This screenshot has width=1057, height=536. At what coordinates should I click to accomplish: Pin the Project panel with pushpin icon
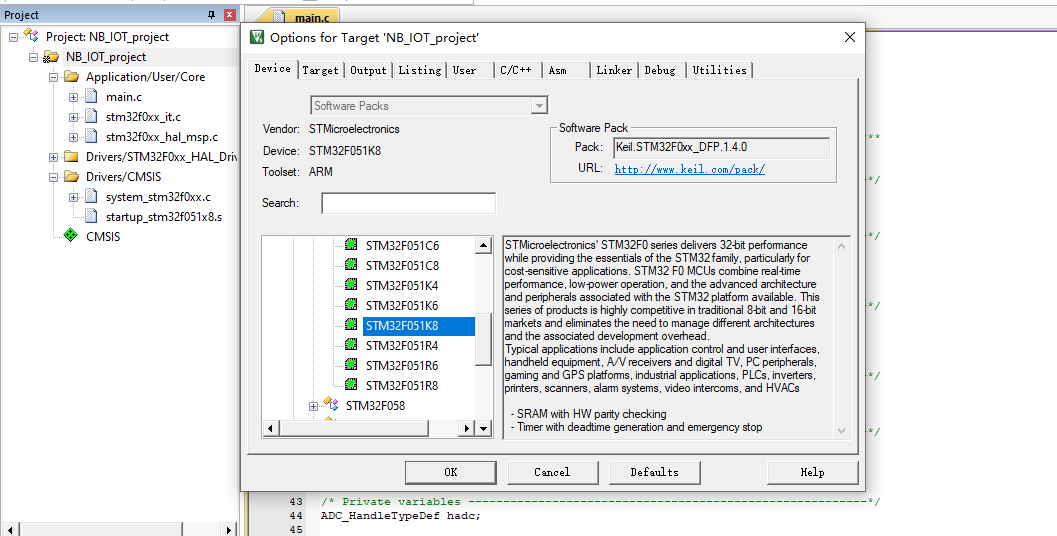211,14
